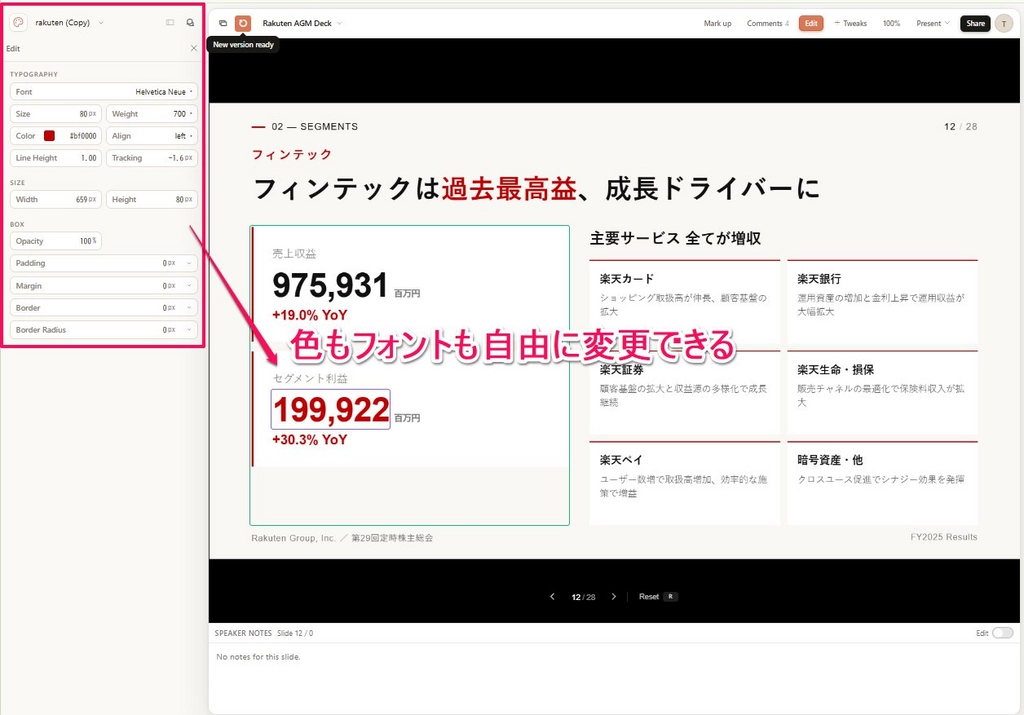The image size is (1024, 715).
Task: Expand the Border Radius field chevron
Action: pos(189,330)
